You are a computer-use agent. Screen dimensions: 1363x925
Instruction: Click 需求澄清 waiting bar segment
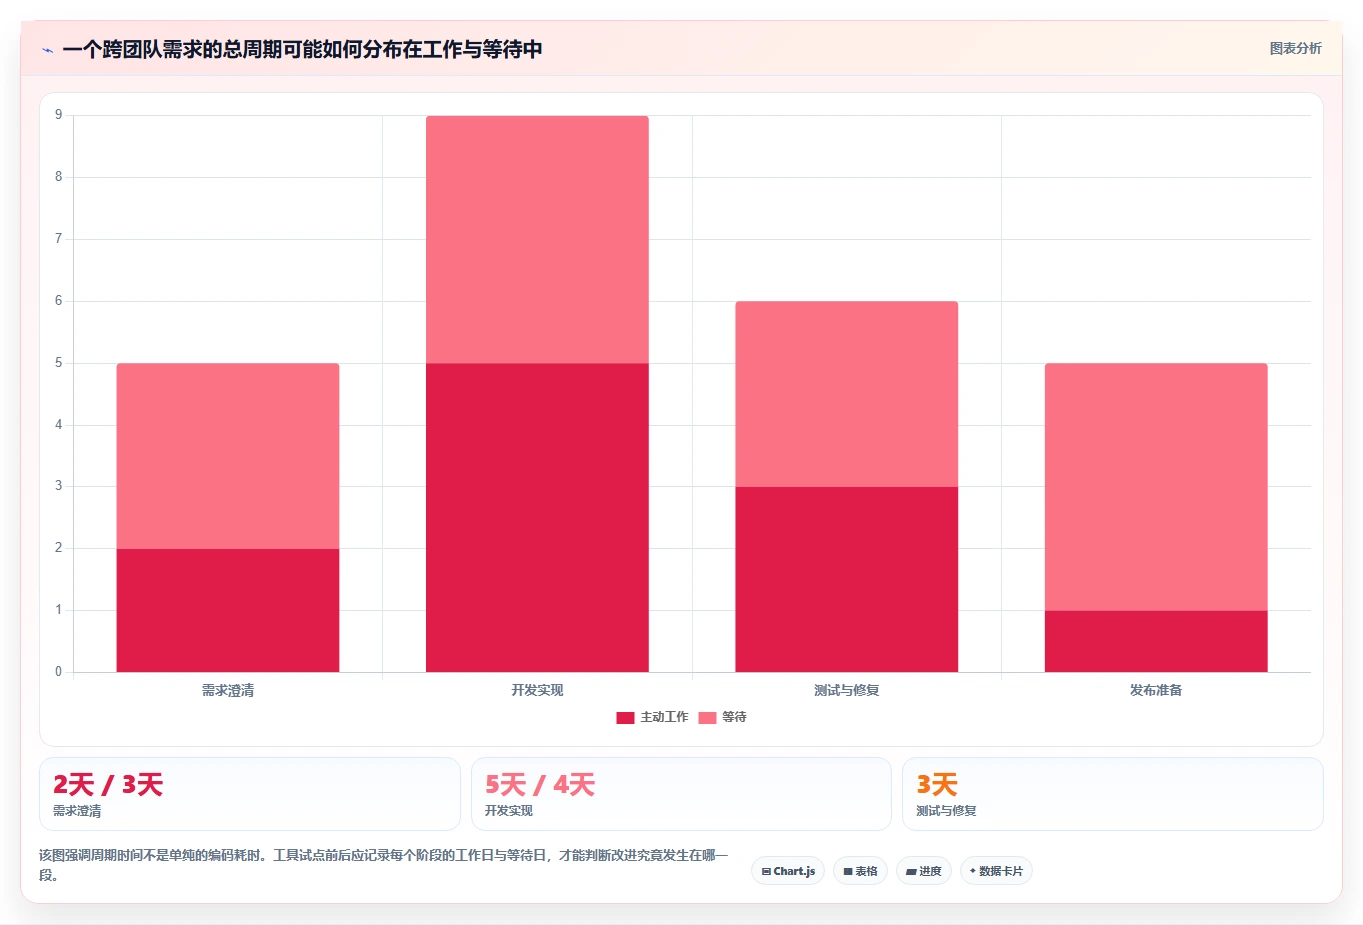coord(228,456)
